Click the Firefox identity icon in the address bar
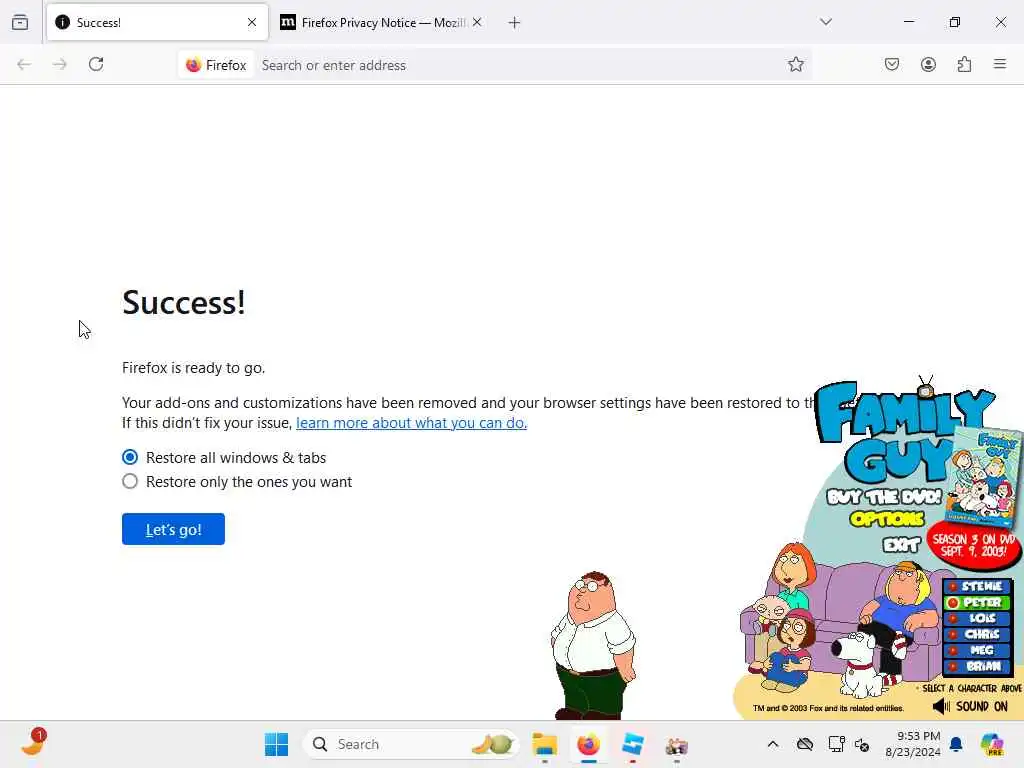1024x768 pixels. click(216, 65)
